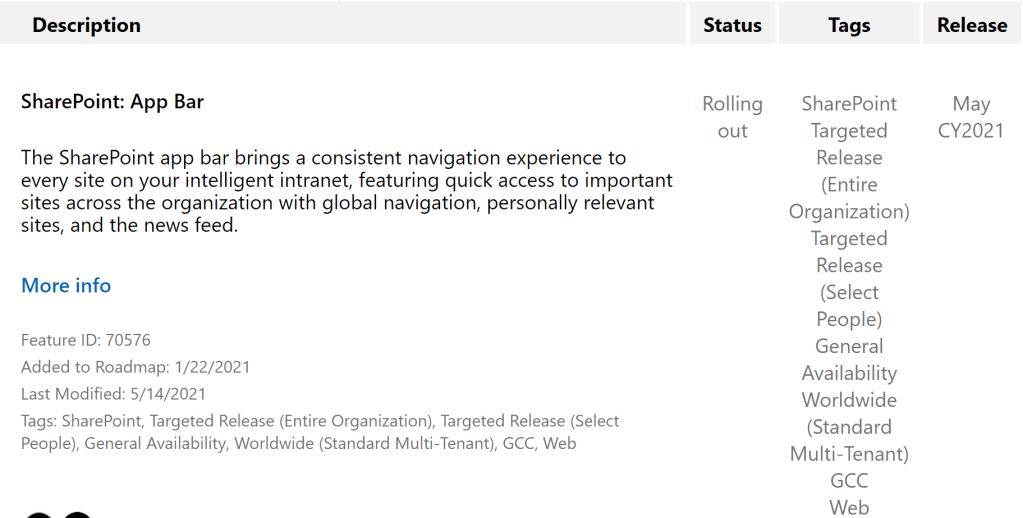Viewport: 1023px width, 518px height.
Task: Select the Rolling out status text
Action: pyautogui.click(x=732, y=117)
